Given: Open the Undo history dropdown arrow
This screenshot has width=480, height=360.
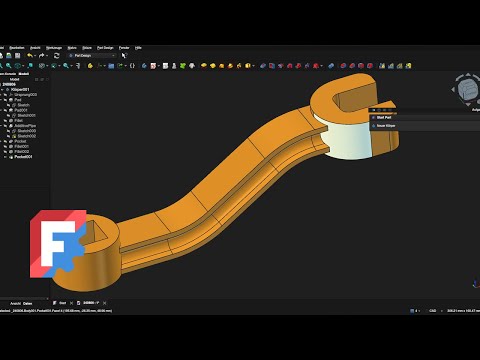Looking at the screenshot, I should (x=35, y=55).
